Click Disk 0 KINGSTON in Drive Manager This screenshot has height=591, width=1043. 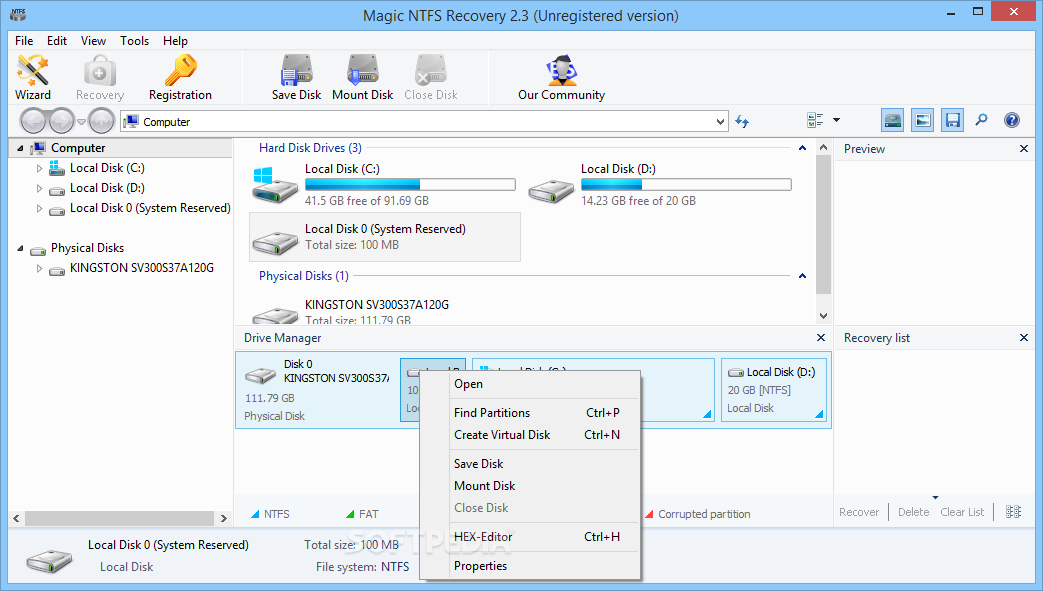317,390
